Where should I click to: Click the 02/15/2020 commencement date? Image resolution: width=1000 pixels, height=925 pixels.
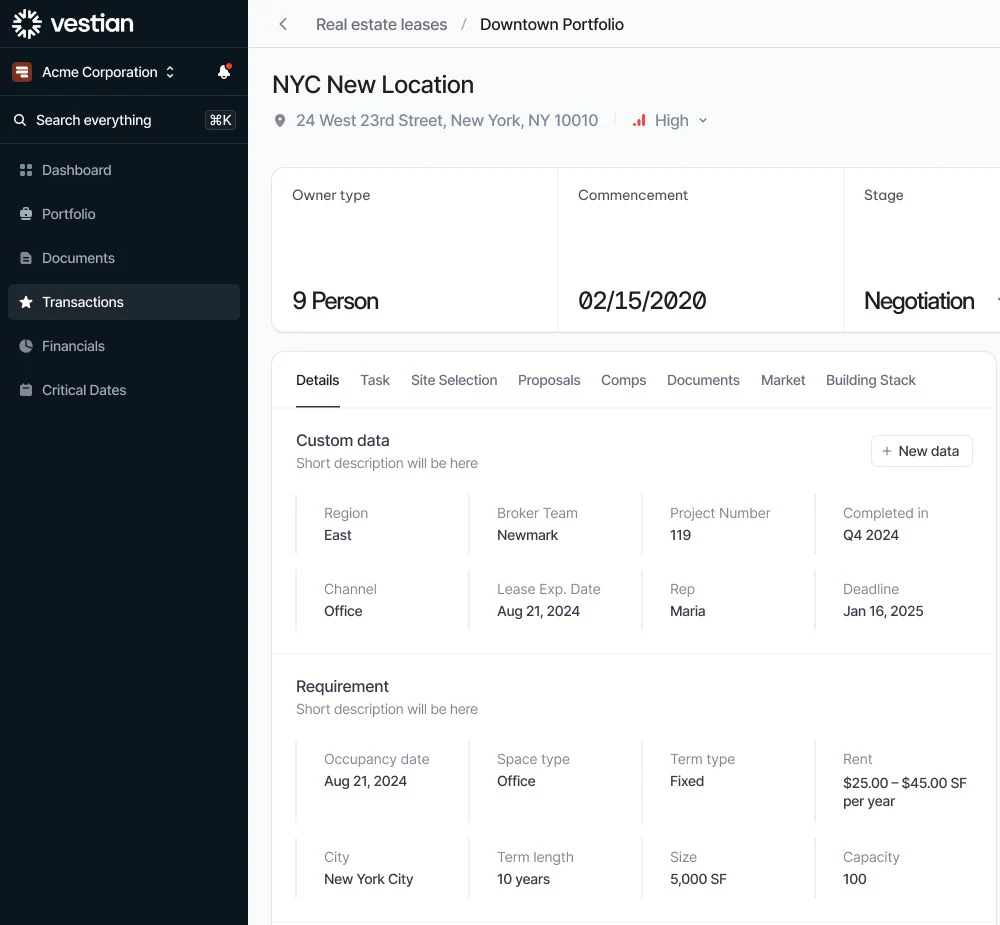pyautogui.click(x=642, y=300)
